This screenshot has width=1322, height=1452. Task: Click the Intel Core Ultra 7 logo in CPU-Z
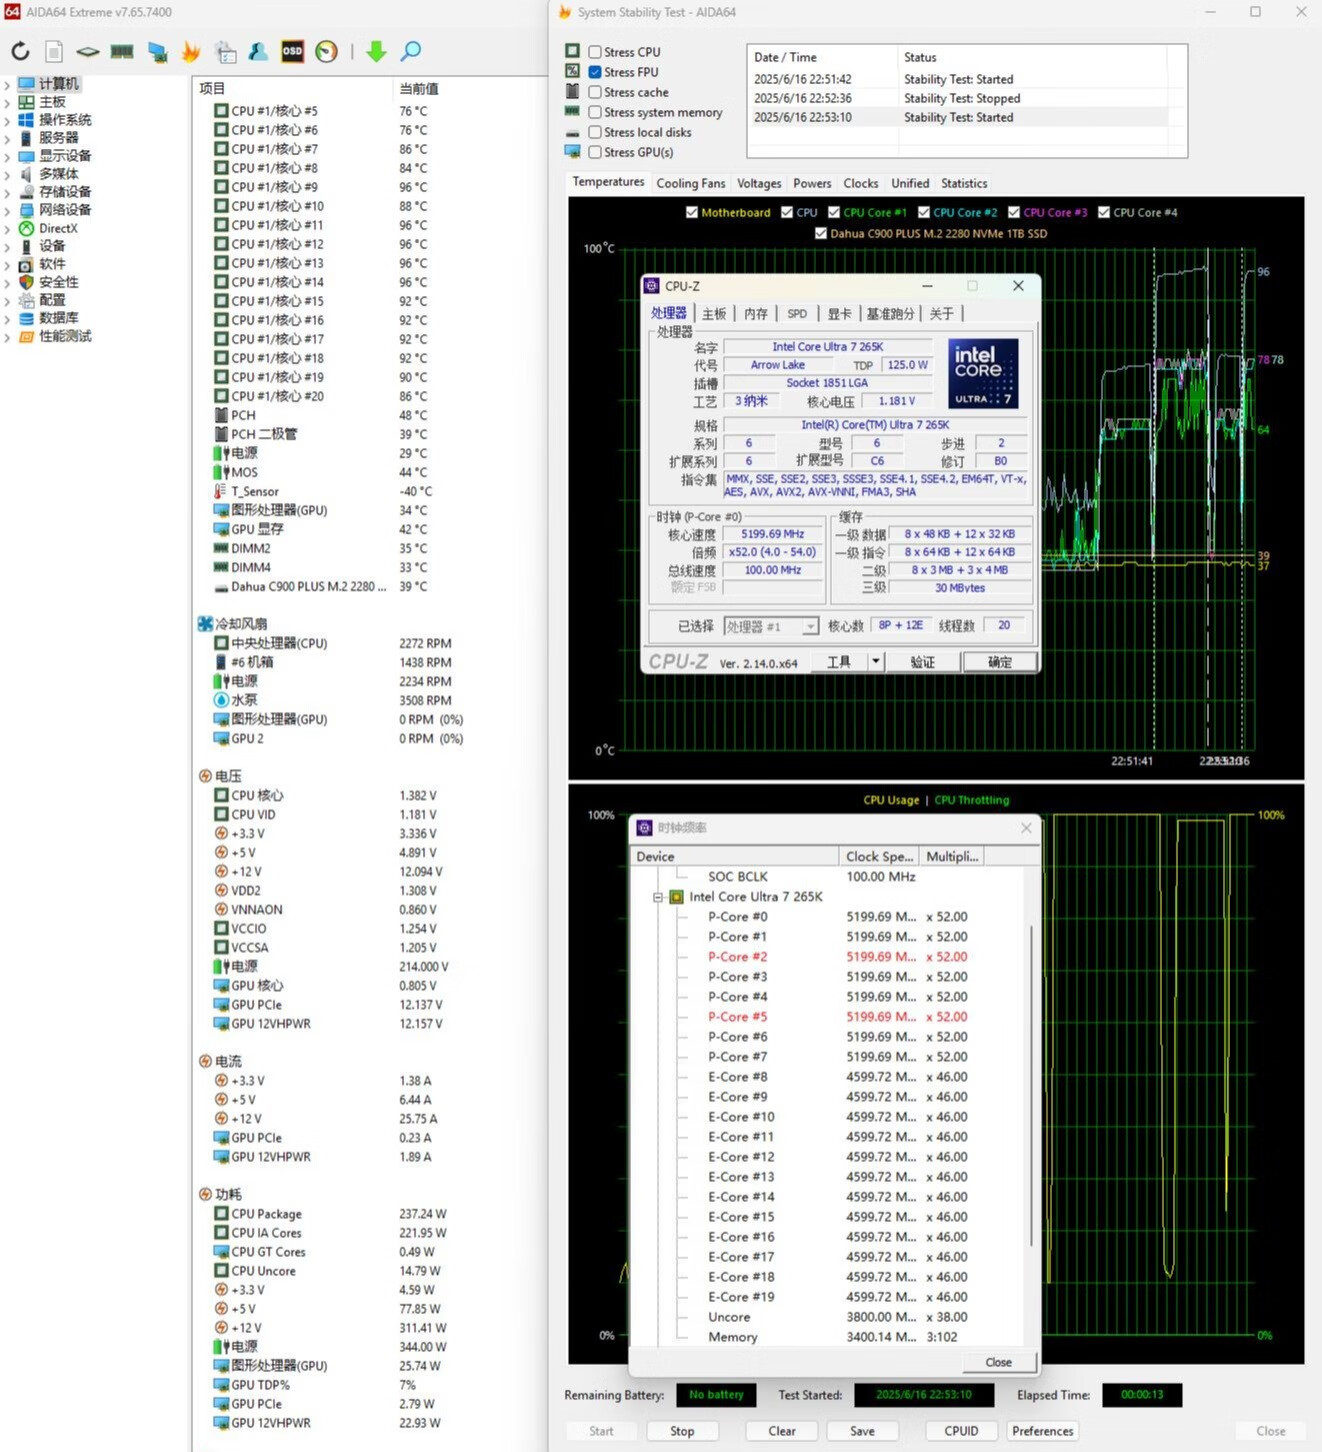click(984, 372)
